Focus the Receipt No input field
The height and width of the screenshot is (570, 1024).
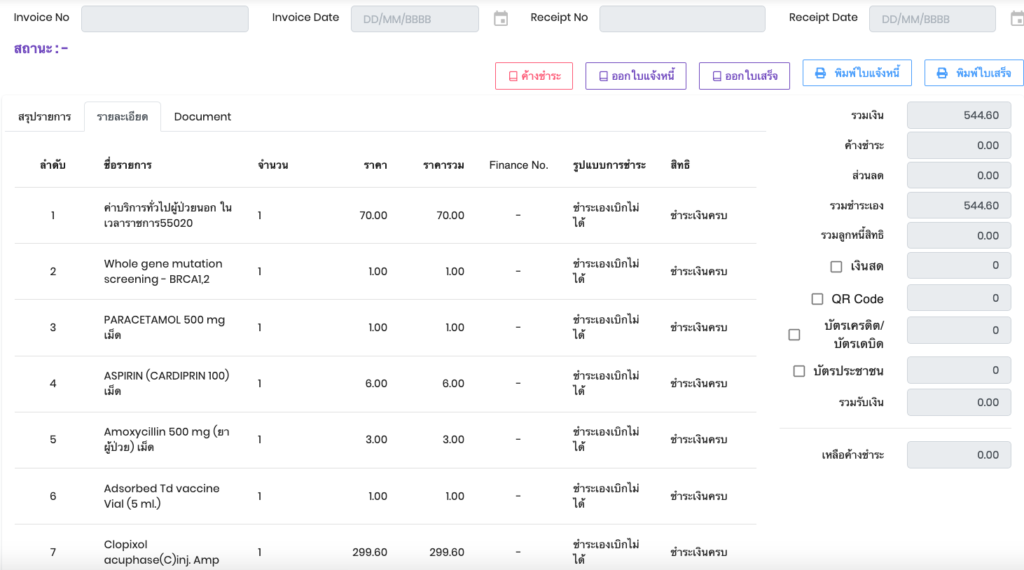tap(682, 19)
